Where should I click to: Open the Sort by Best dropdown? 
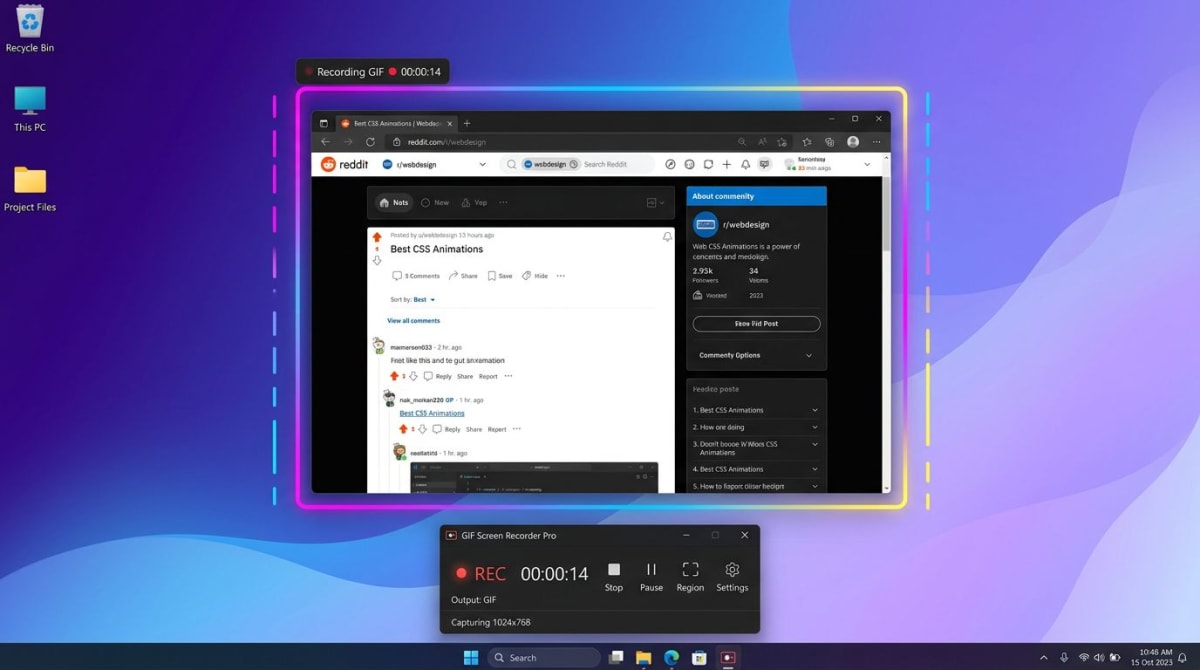click(420, 299)
